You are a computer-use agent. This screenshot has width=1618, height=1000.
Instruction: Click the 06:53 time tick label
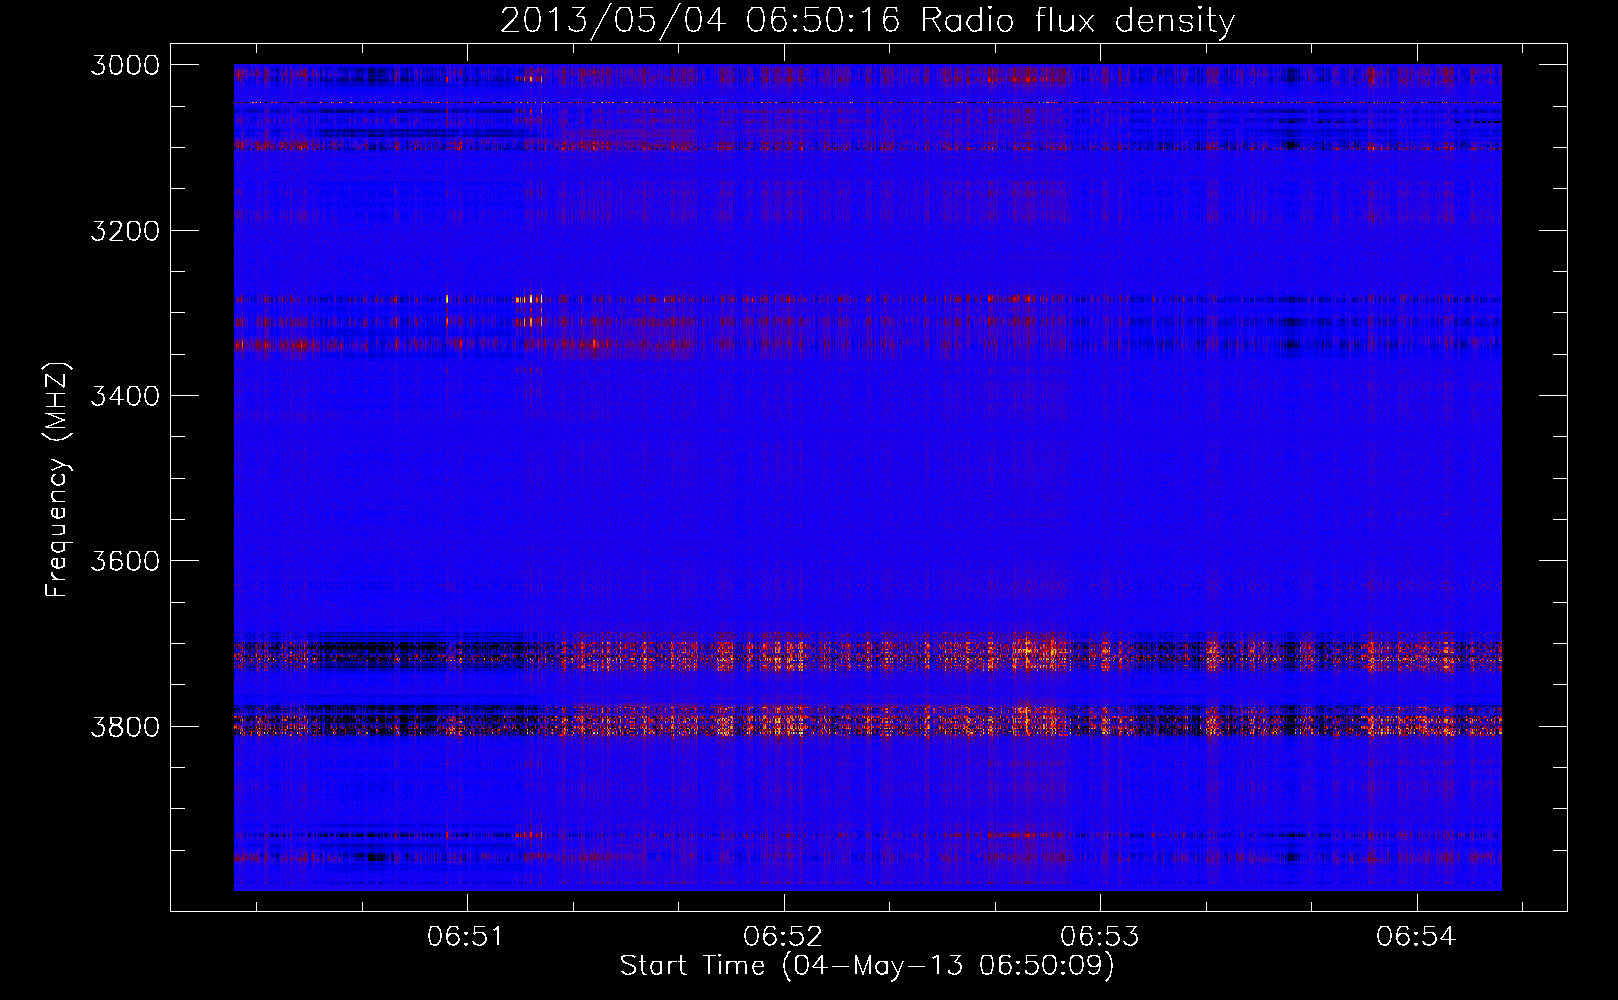(1099, 937)
